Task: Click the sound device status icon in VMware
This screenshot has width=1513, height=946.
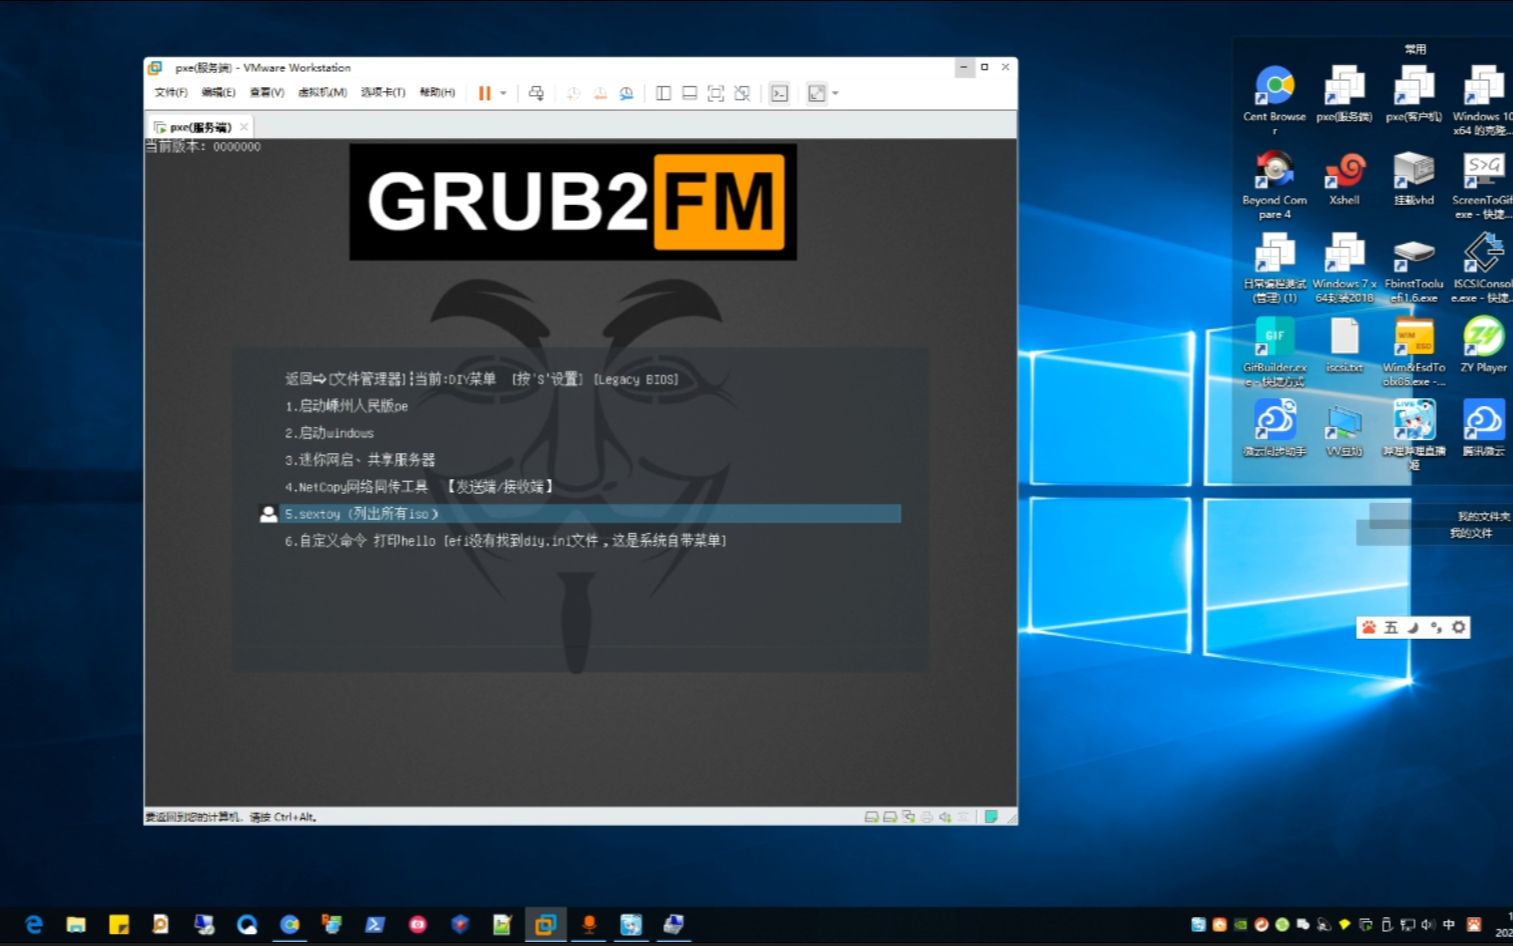Action: click(945, 817)
